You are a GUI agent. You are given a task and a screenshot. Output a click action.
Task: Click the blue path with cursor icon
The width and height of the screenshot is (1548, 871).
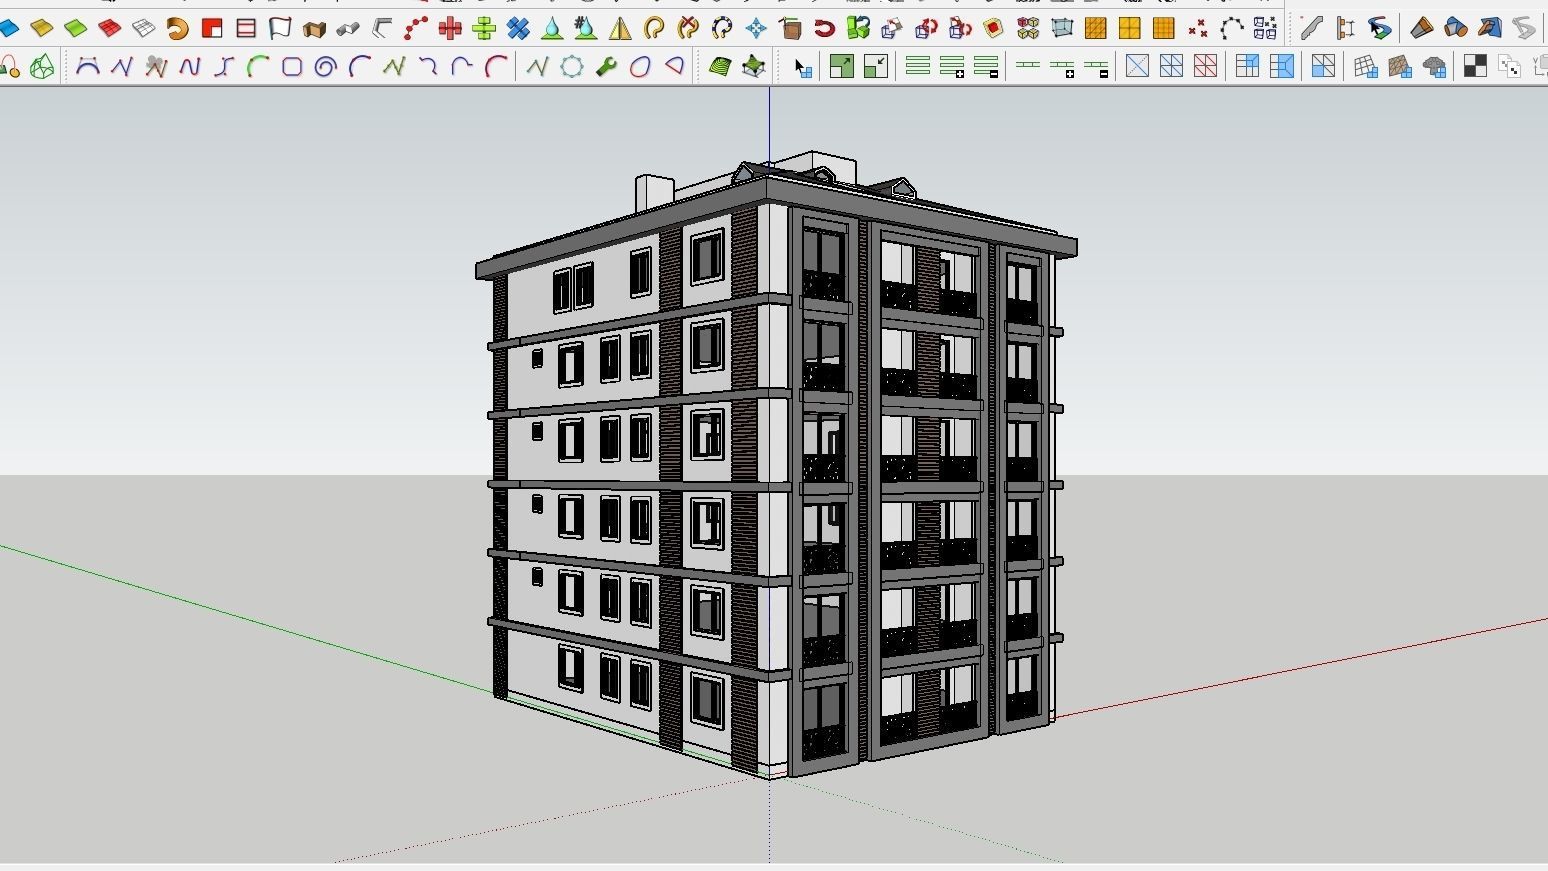pos(1380,28)
